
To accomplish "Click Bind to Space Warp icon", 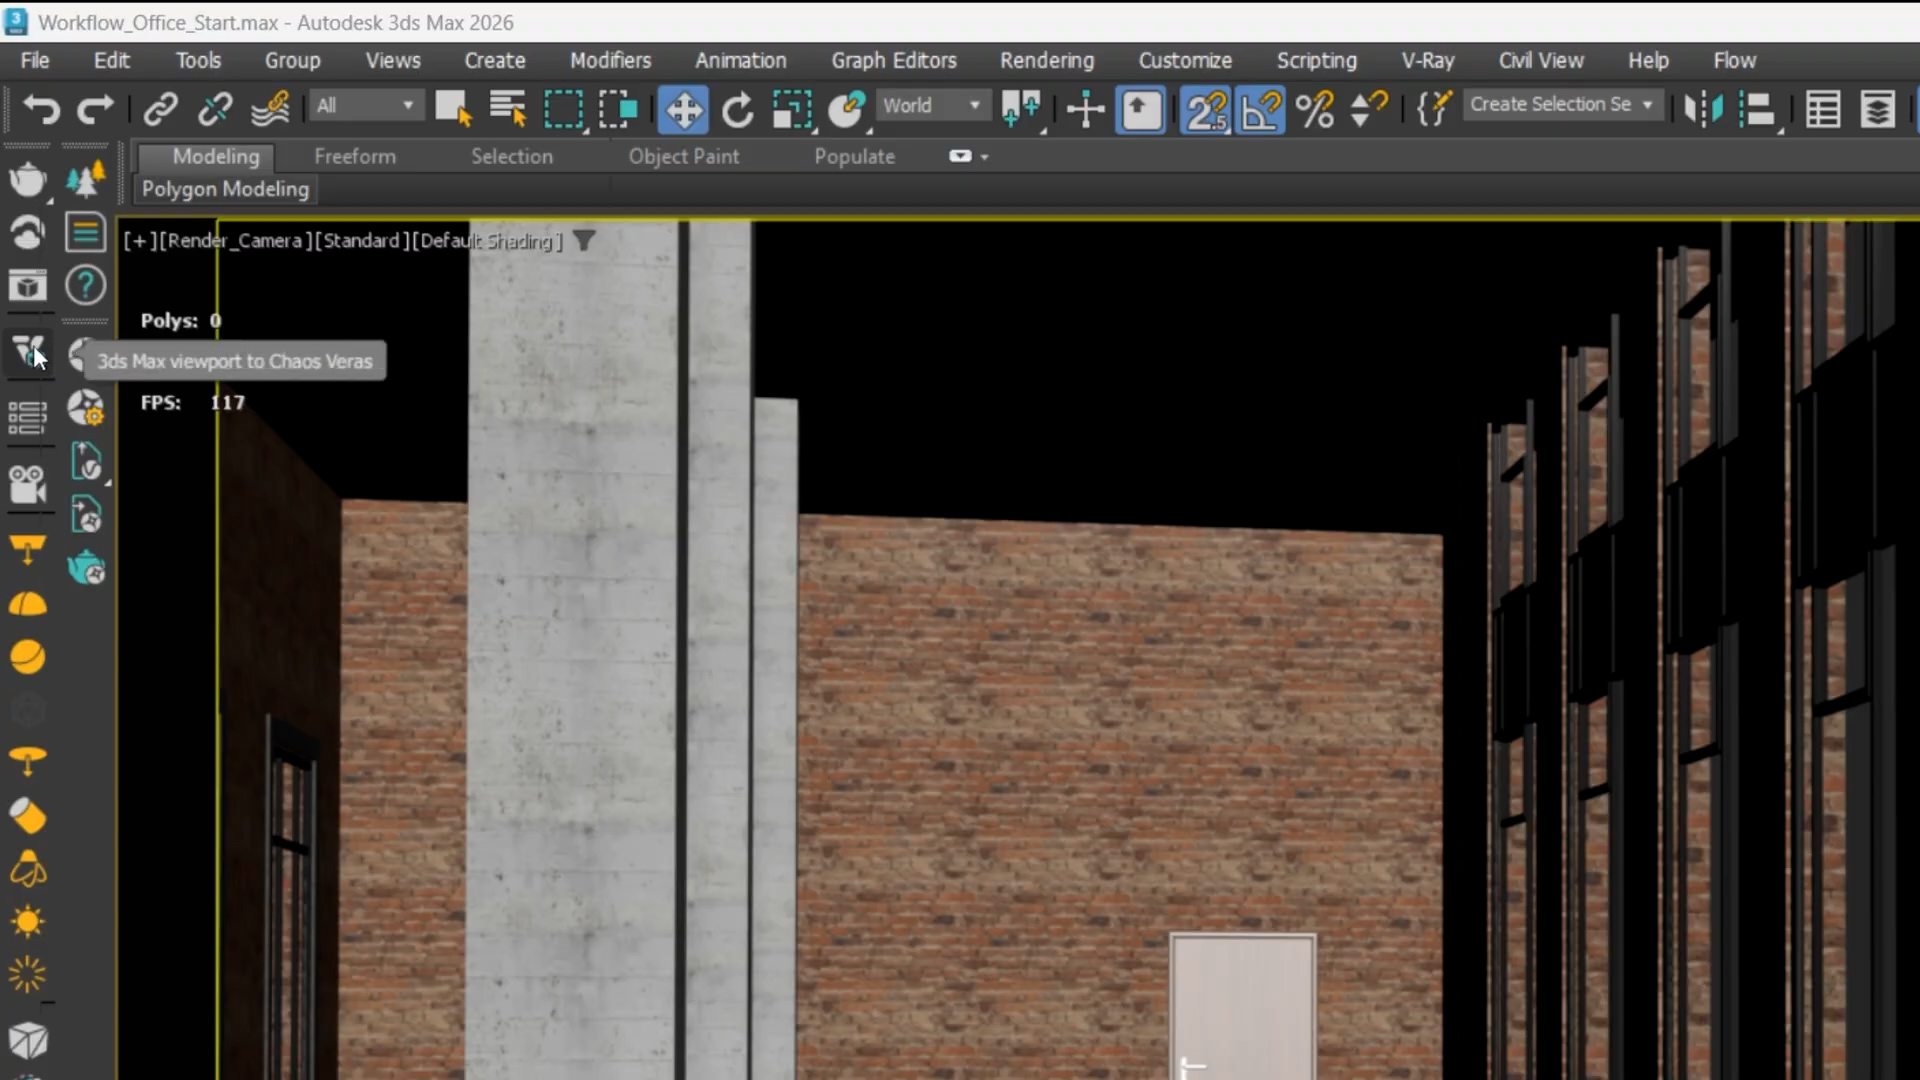I will (270, 108).
